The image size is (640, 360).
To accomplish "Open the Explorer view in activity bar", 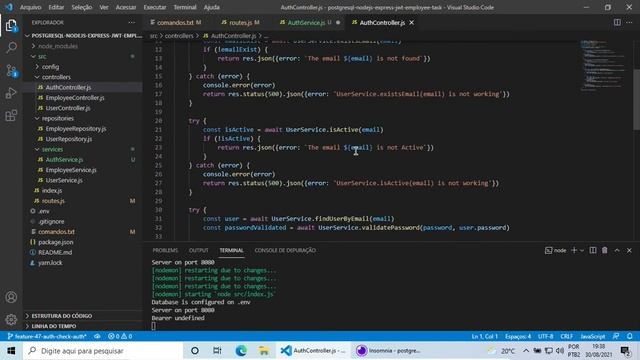I will click(x=11, y=26).
